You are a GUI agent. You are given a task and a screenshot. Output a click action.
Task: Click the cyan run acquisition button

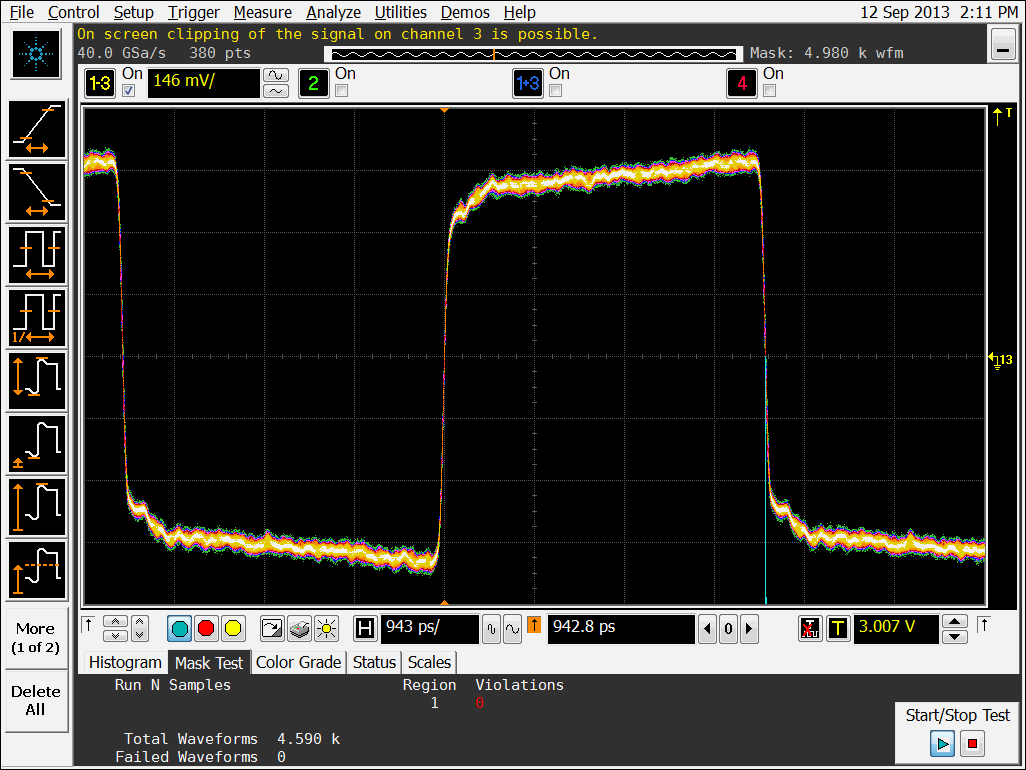[x=180, y=629]
